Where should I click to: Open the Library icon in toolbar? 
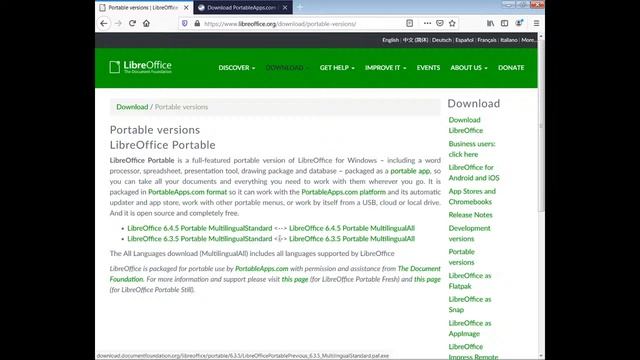pos(490,23)
